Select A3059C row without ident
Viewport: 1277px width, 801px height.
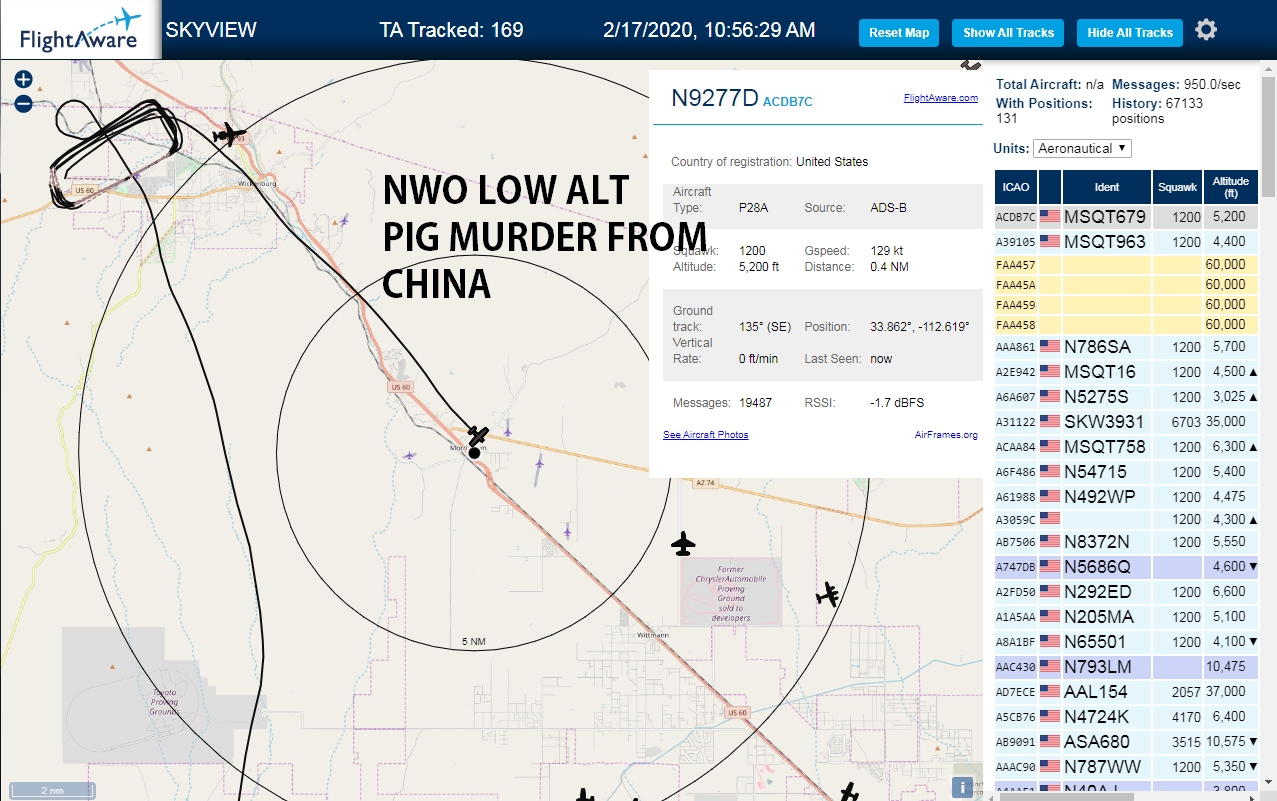click(x=1127, y=519)
